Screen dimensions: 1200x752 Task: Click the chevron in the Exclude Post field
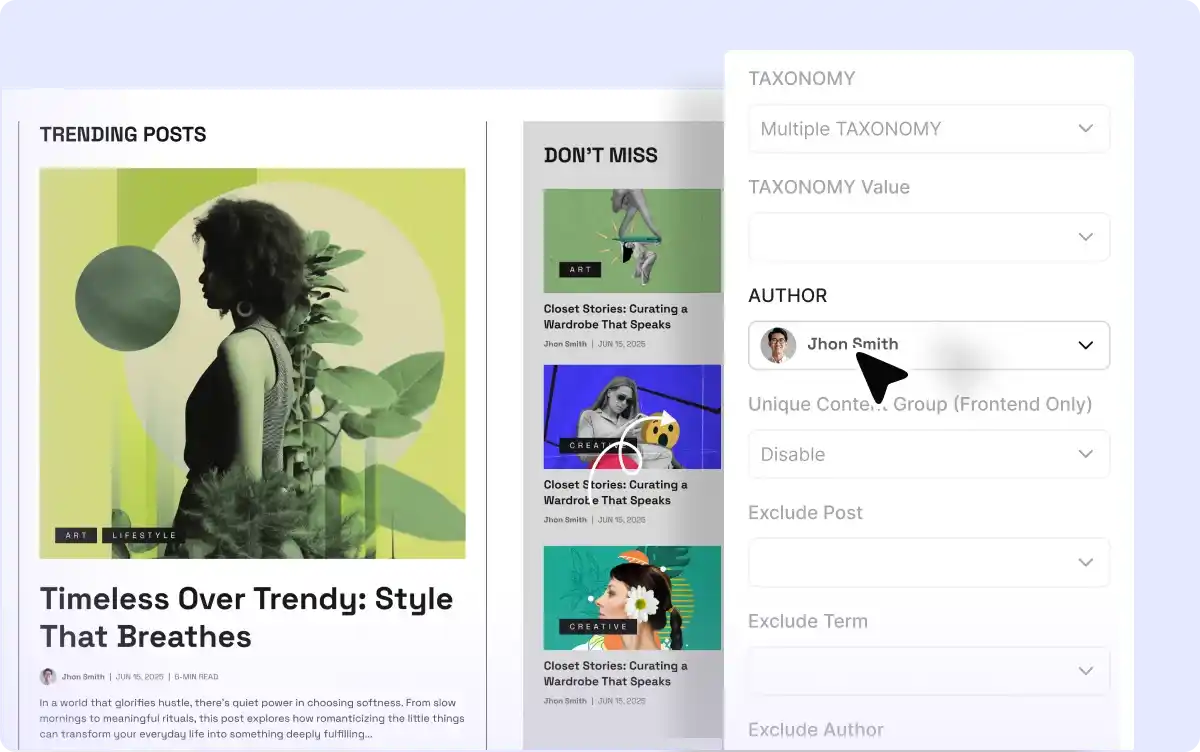1085,562
